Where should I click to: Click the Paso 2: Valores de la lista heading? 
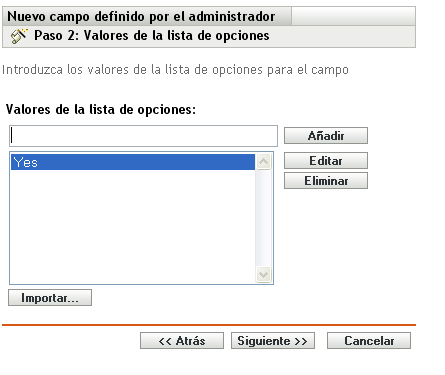click(152, 36)
